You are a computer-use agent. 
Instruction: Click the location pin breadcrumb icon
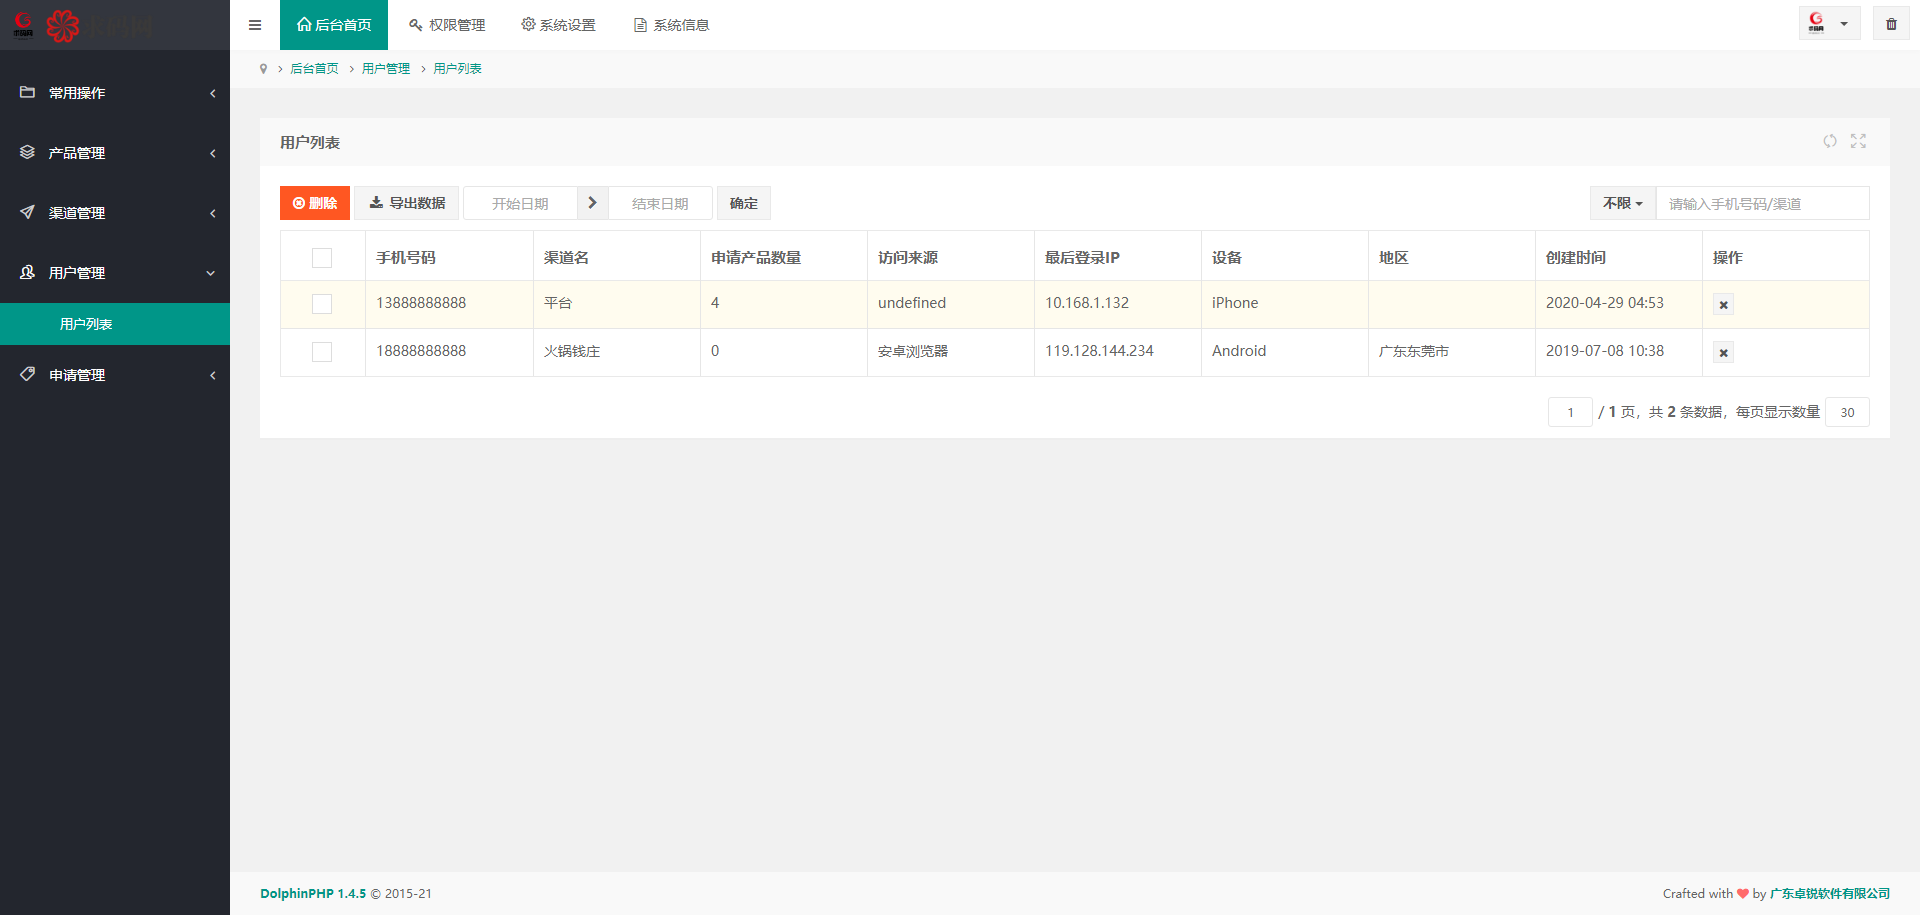(x=263, y=69)
